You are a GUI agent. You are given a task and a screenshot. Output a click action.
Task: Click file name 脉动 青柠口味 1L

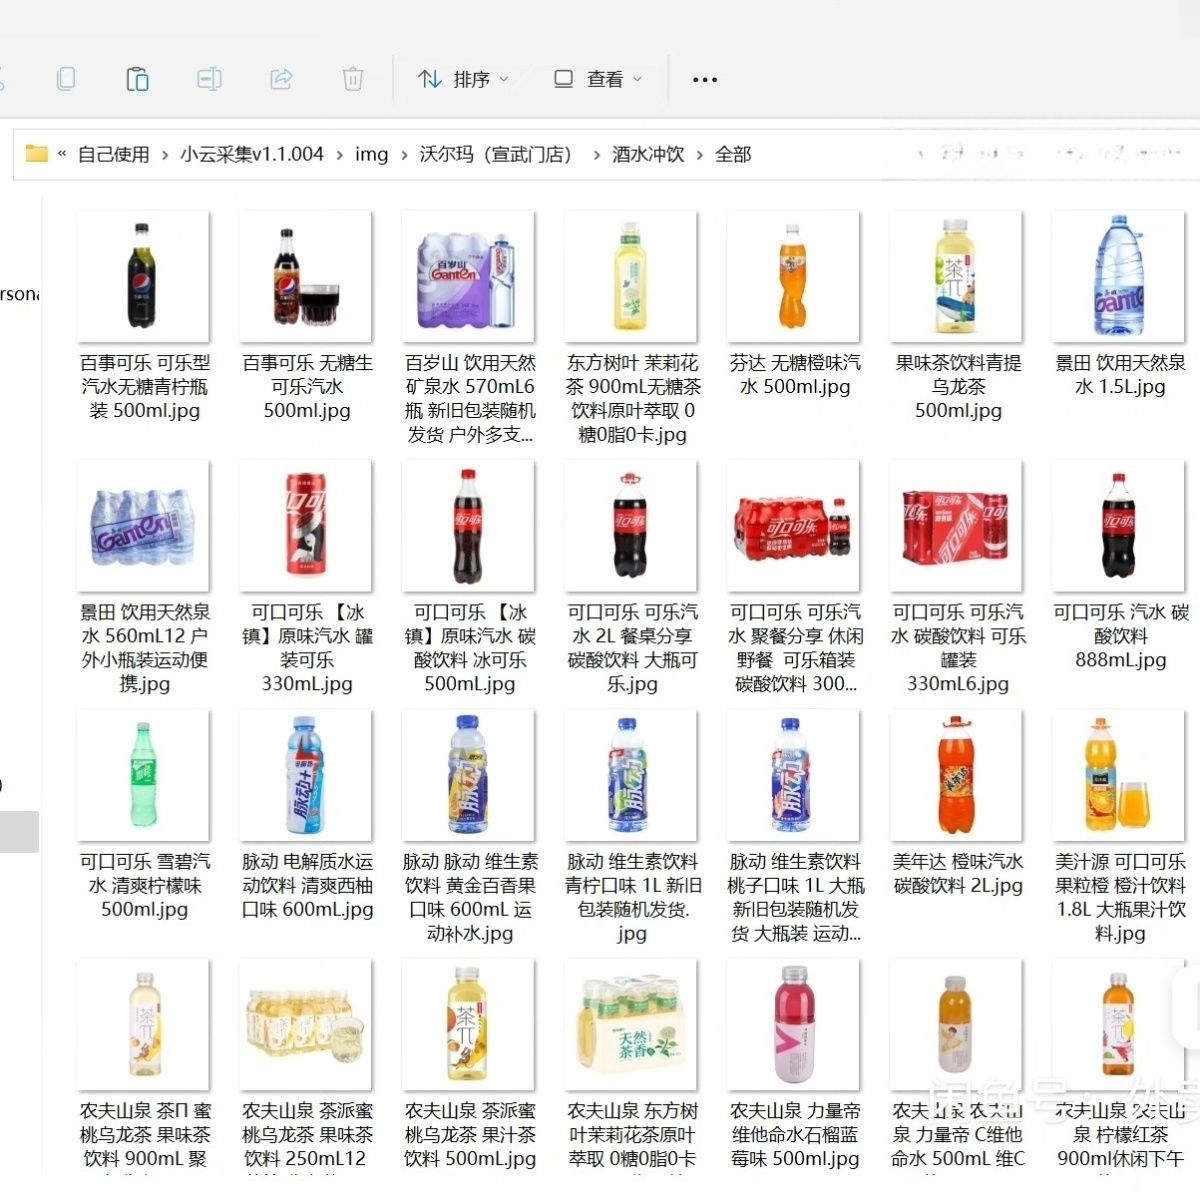click(632, 897)
